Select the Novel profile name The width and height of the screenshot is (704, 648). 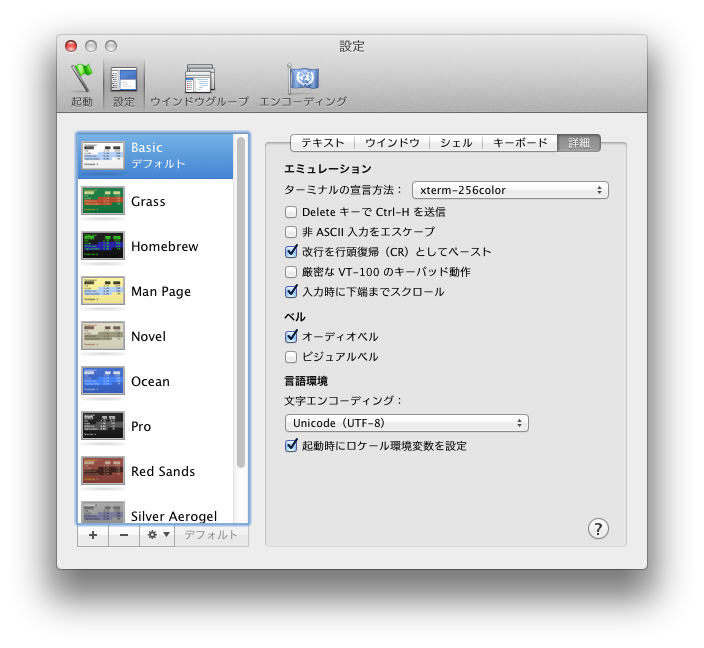(148, 336)
